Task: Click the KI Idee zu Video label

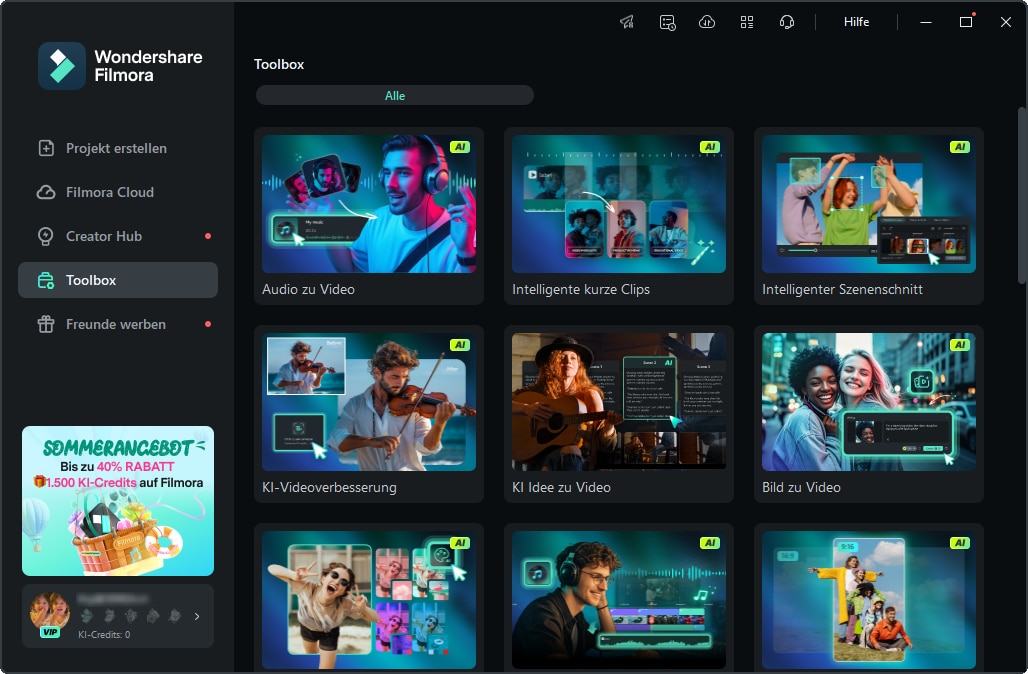Action: [561, 487]
